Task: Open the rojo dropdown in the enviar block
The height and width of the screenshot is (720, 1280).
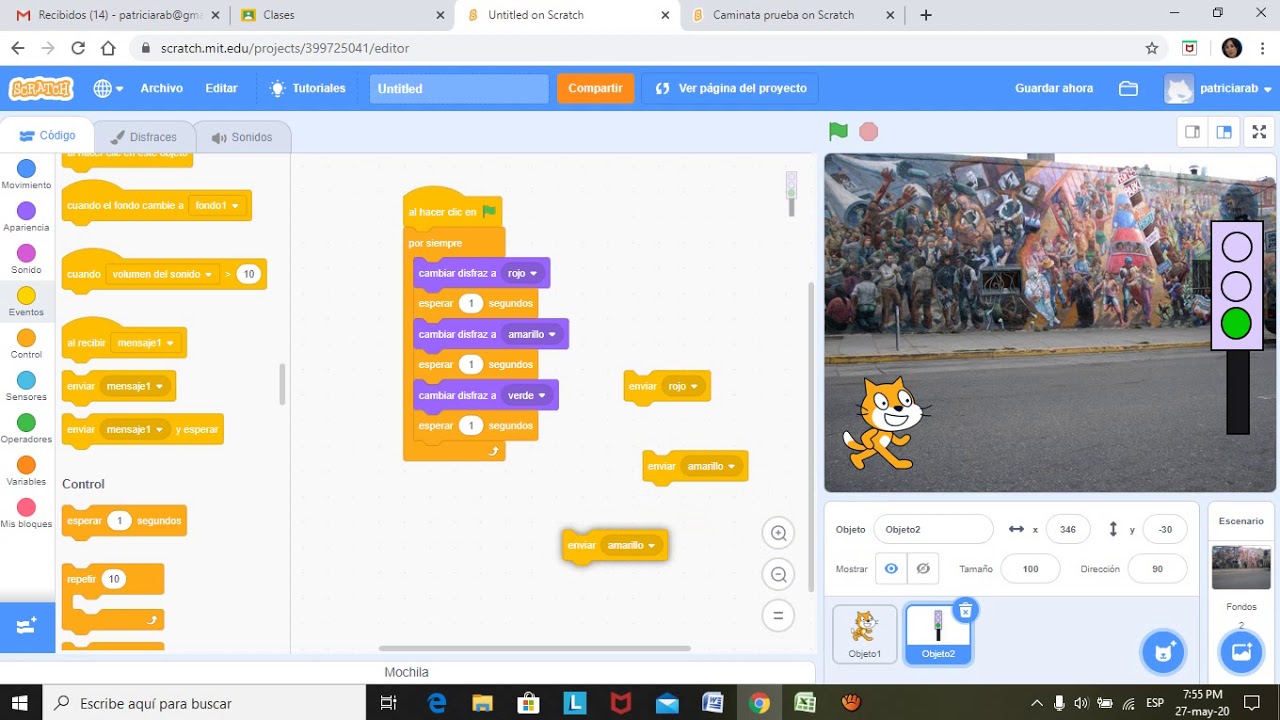Action: tap(684, 386)
